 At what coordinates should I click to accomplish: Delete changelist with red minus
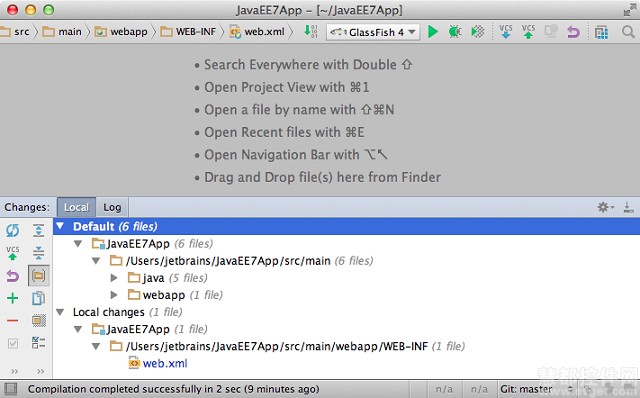click(x=12, y=320)
